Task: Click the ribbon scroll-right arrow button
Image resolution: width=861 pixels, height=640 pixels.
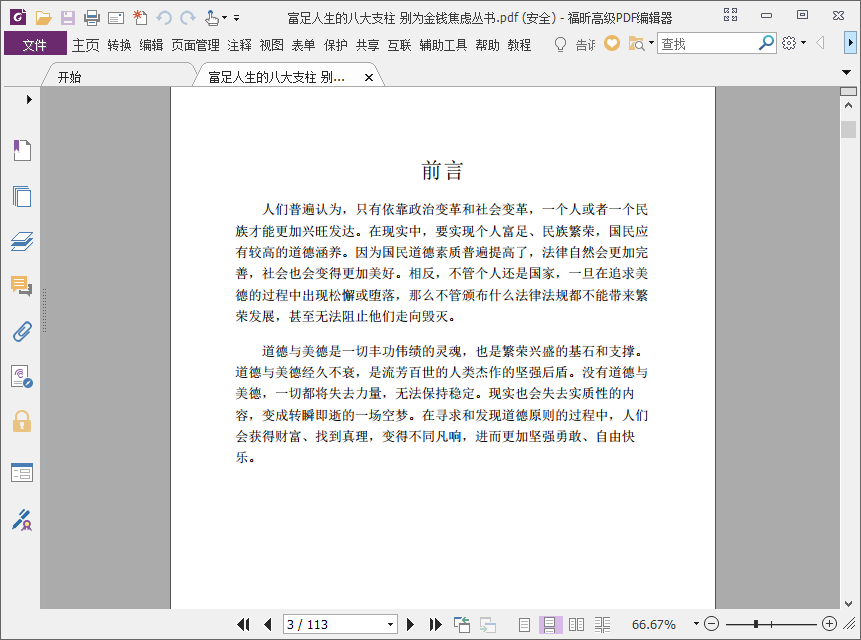Action: click(x=850, y=43)
